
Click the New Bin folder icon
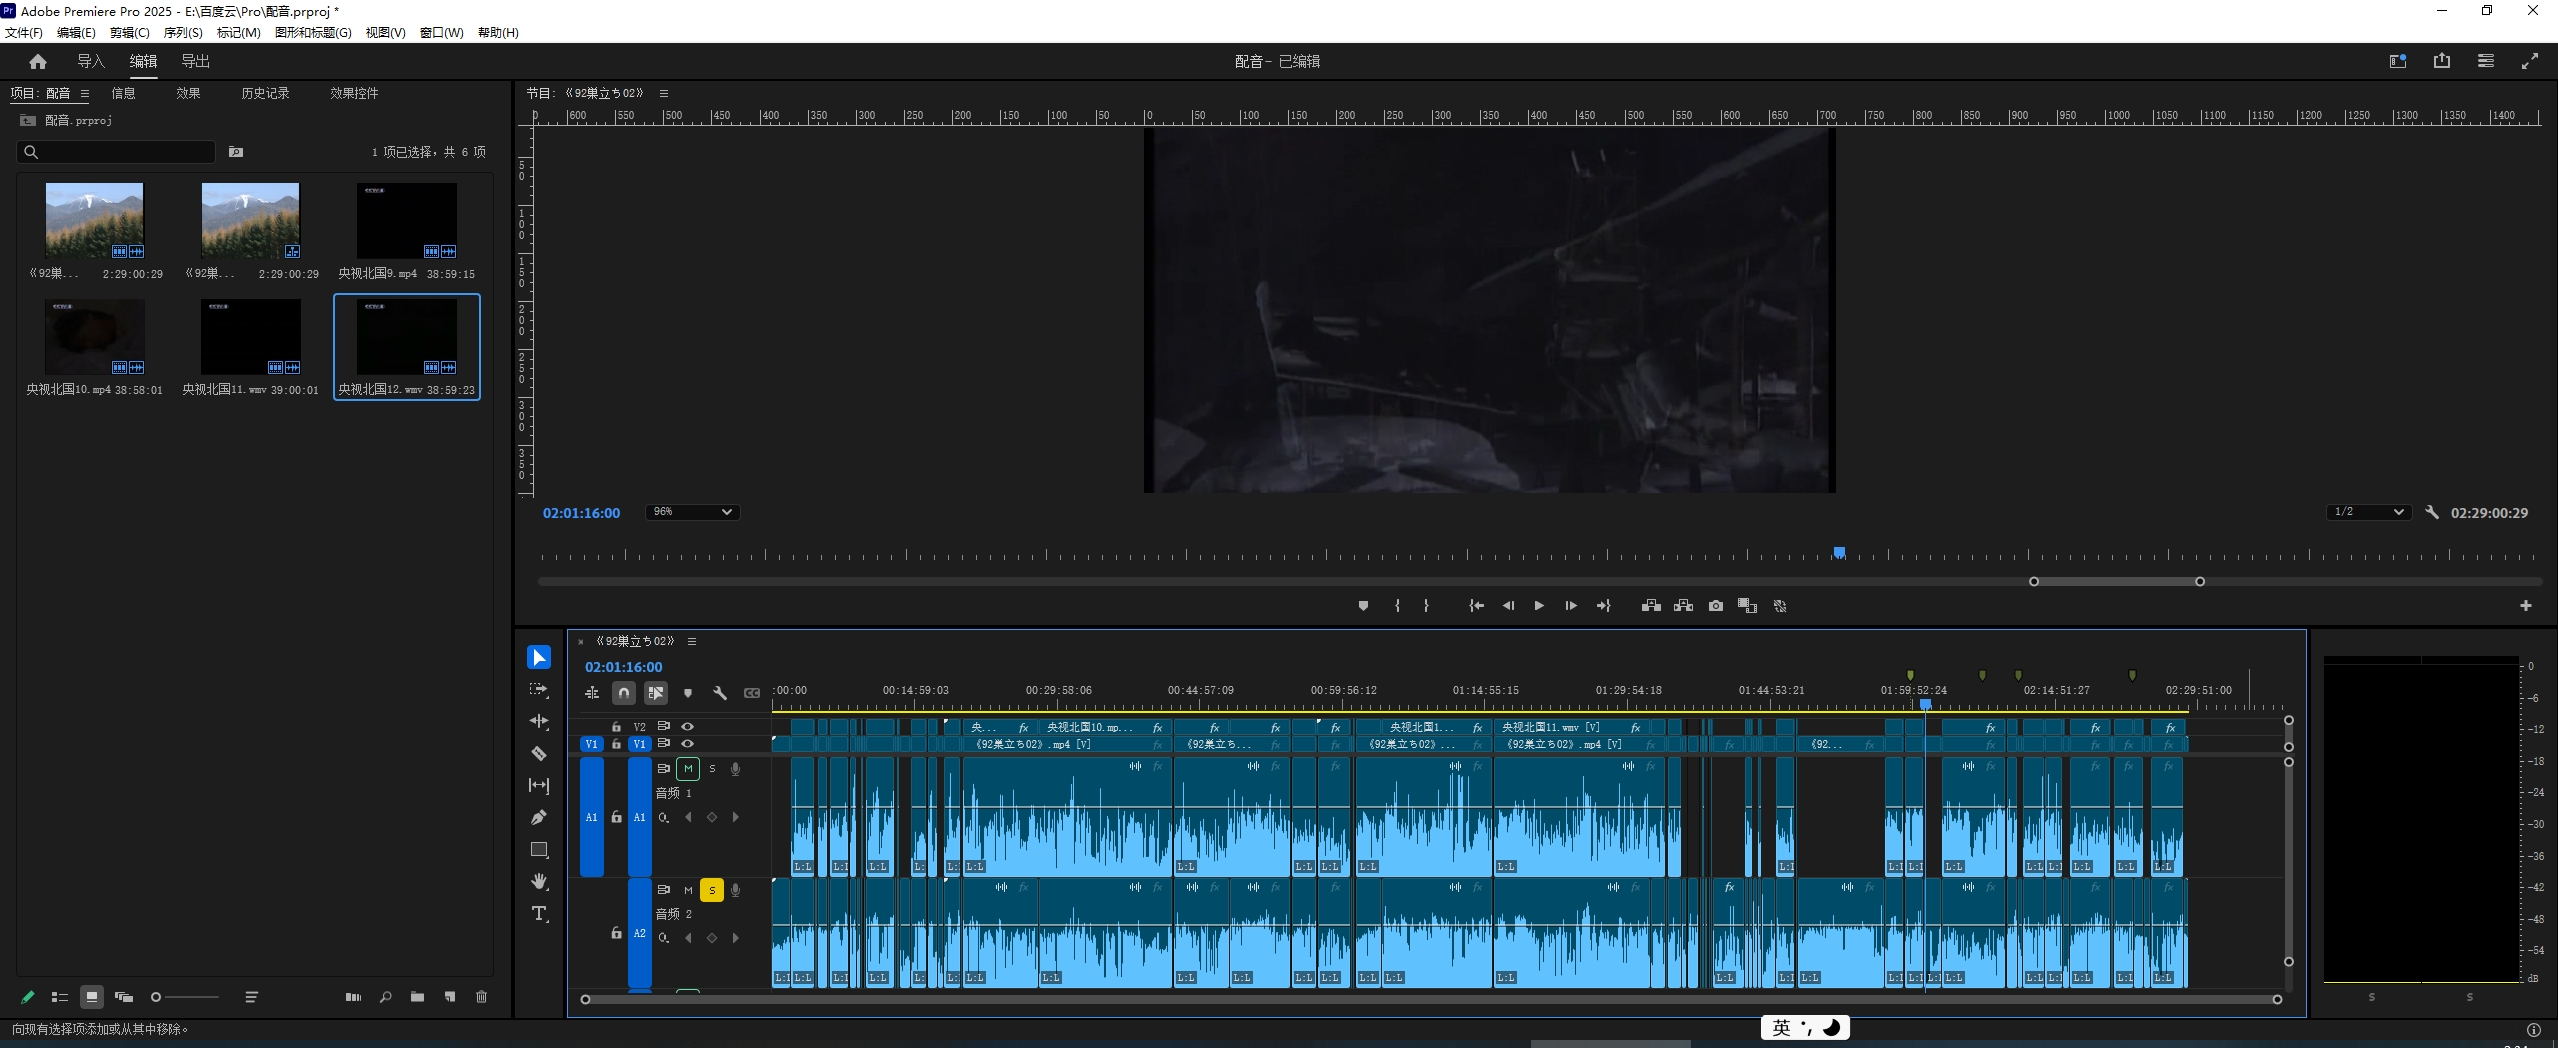click(417, 997)
